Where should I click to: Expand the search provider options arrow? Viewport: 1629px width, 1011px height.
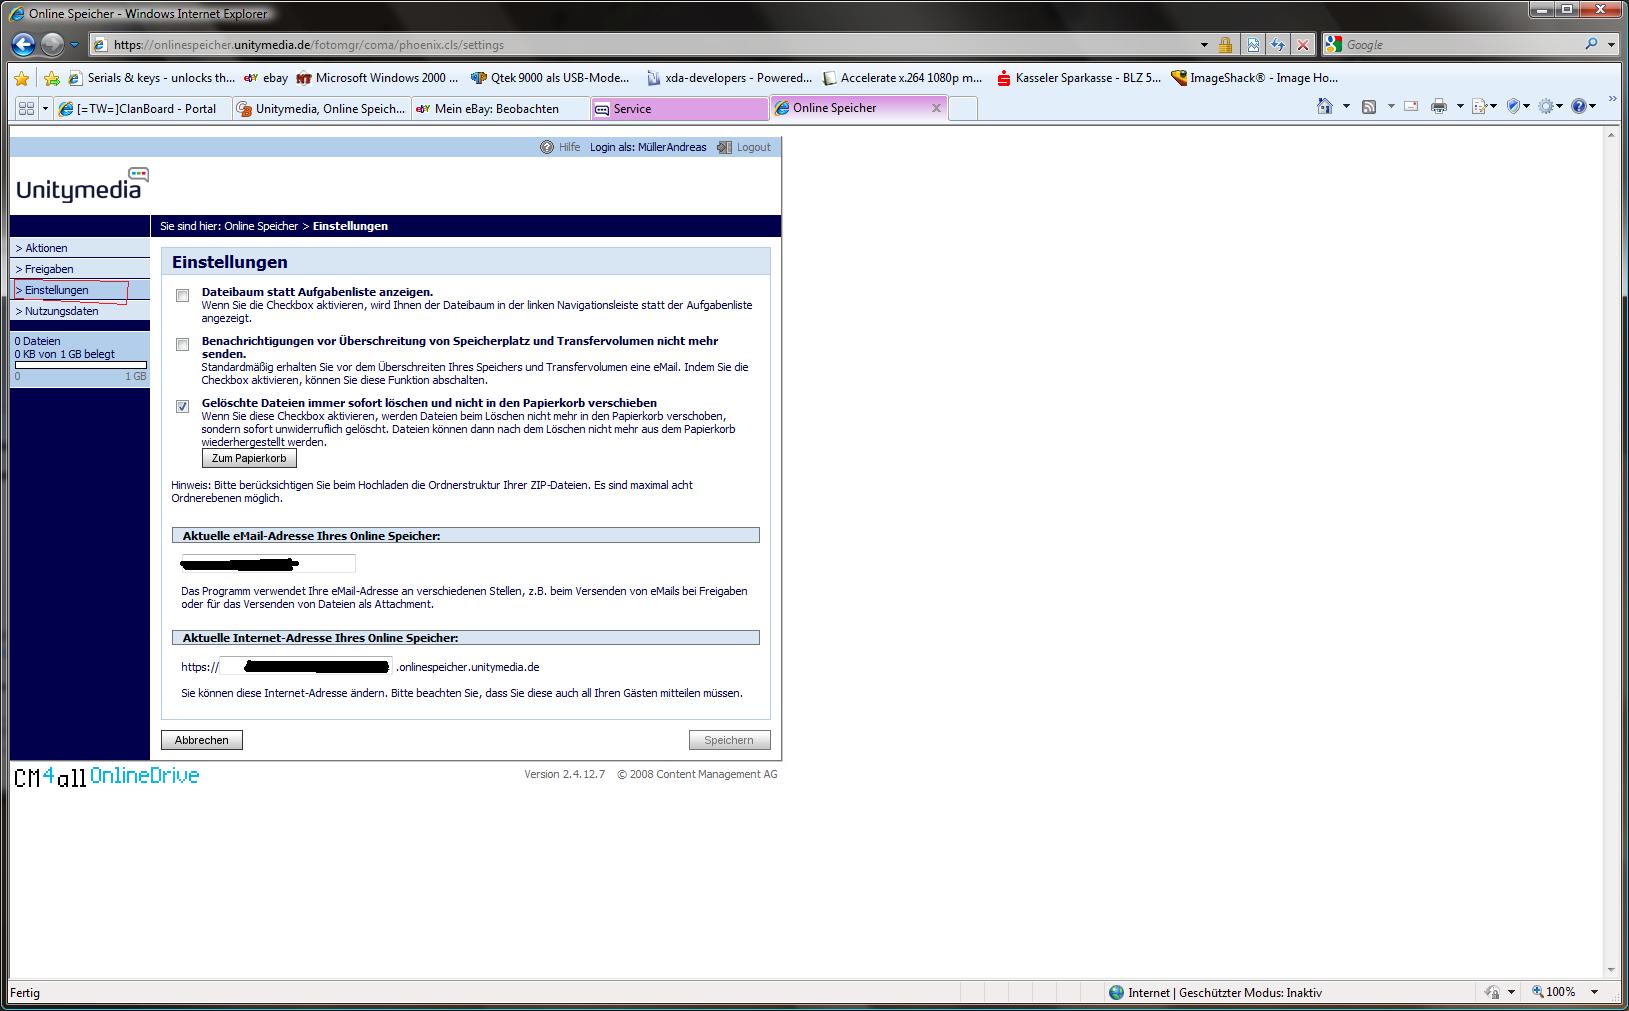(1611, 45)
